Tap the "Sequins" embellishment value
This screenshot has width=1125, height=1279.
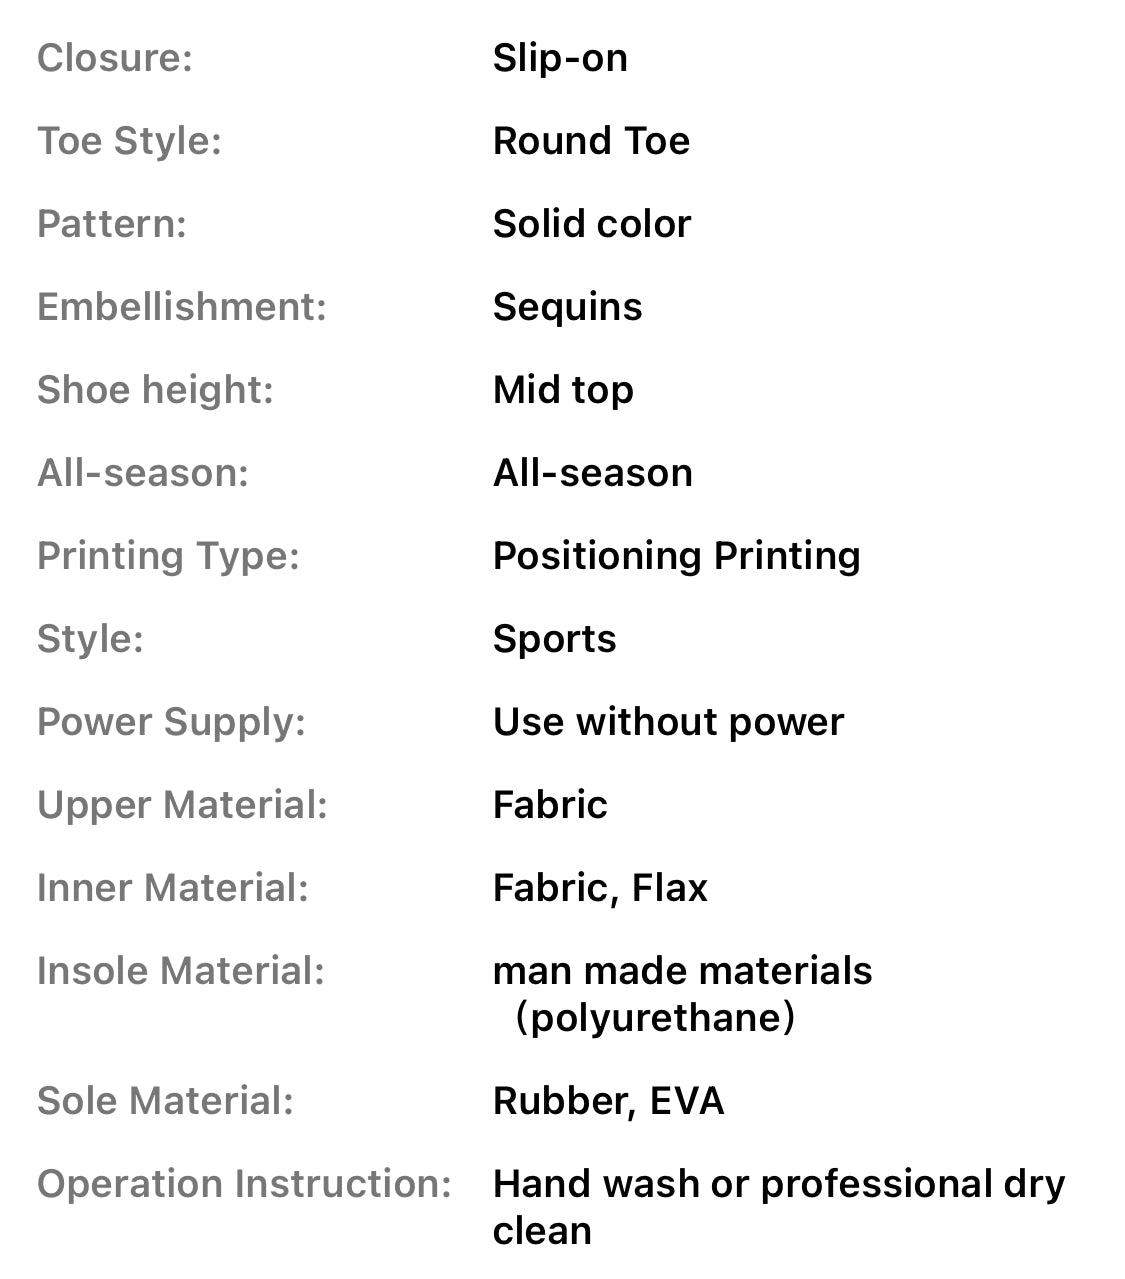pos(567,307)
